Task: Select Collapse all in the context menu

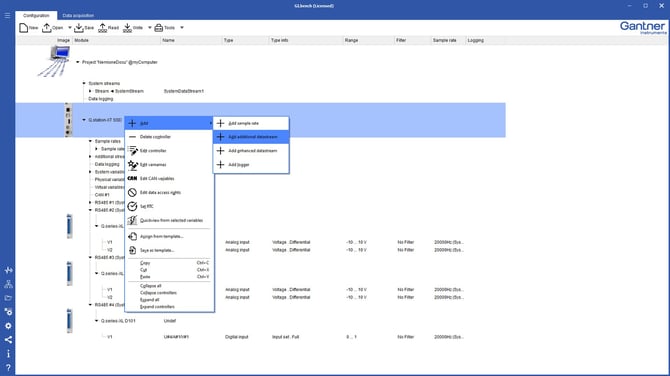Action: pos(169,286)
